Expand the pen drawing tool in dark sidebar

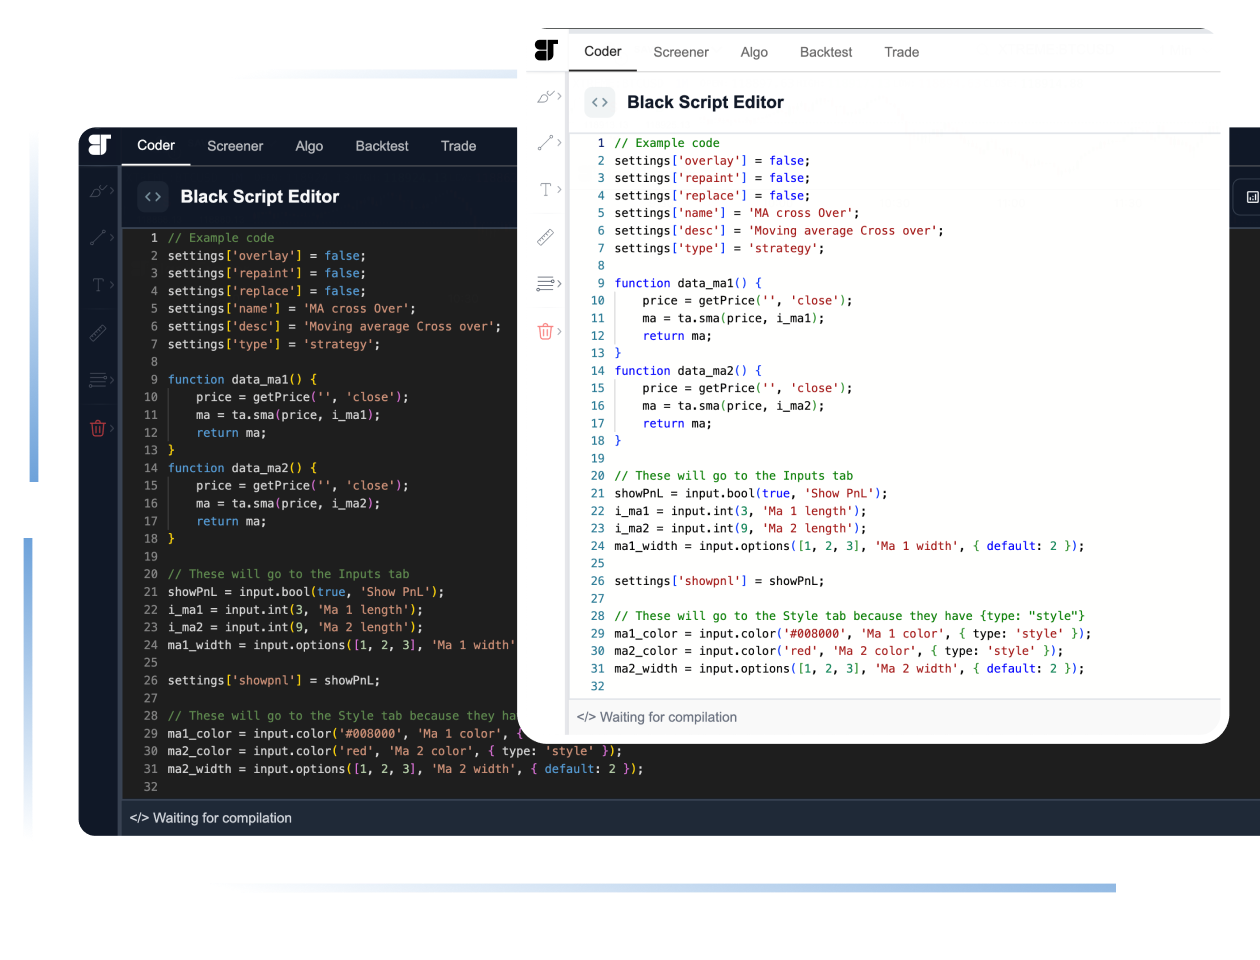pos(111,191)
